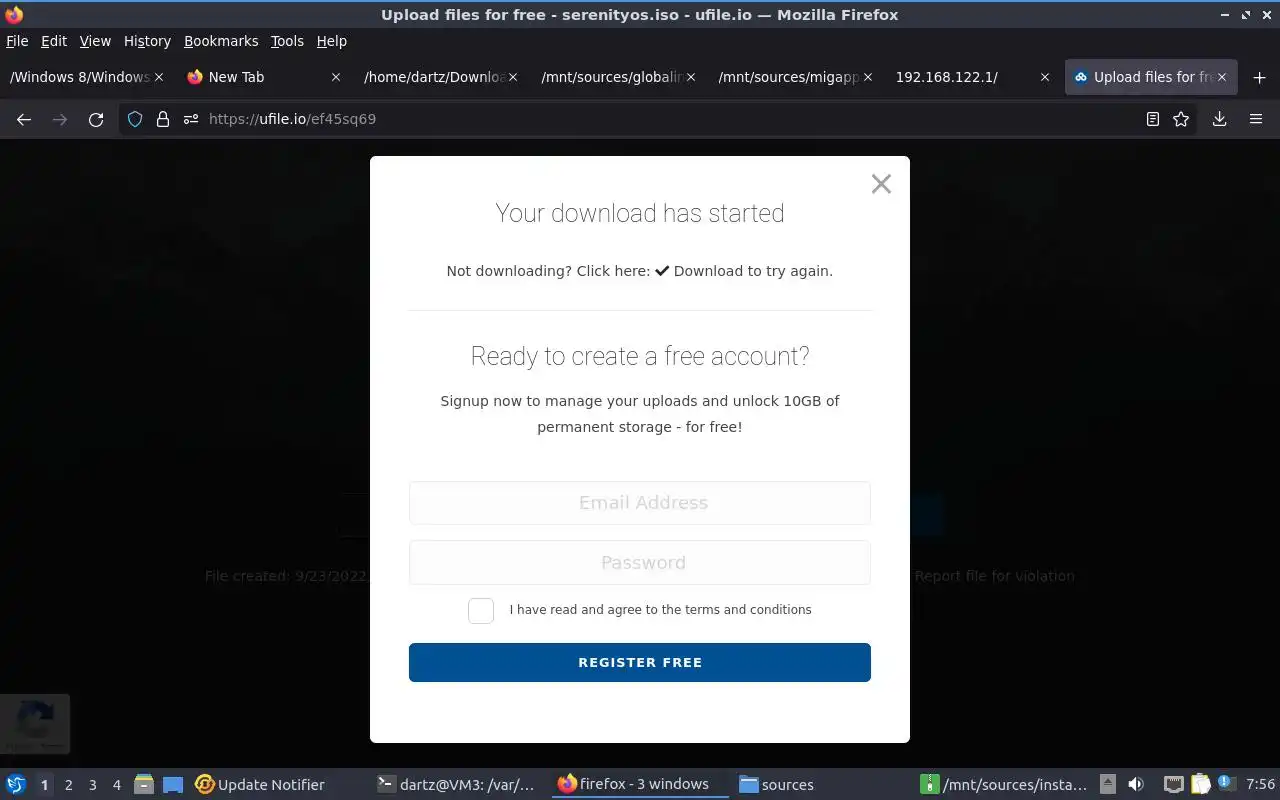Open Update Notifier taskbar item
1280x800 pixels.
(x=260, y=785)
